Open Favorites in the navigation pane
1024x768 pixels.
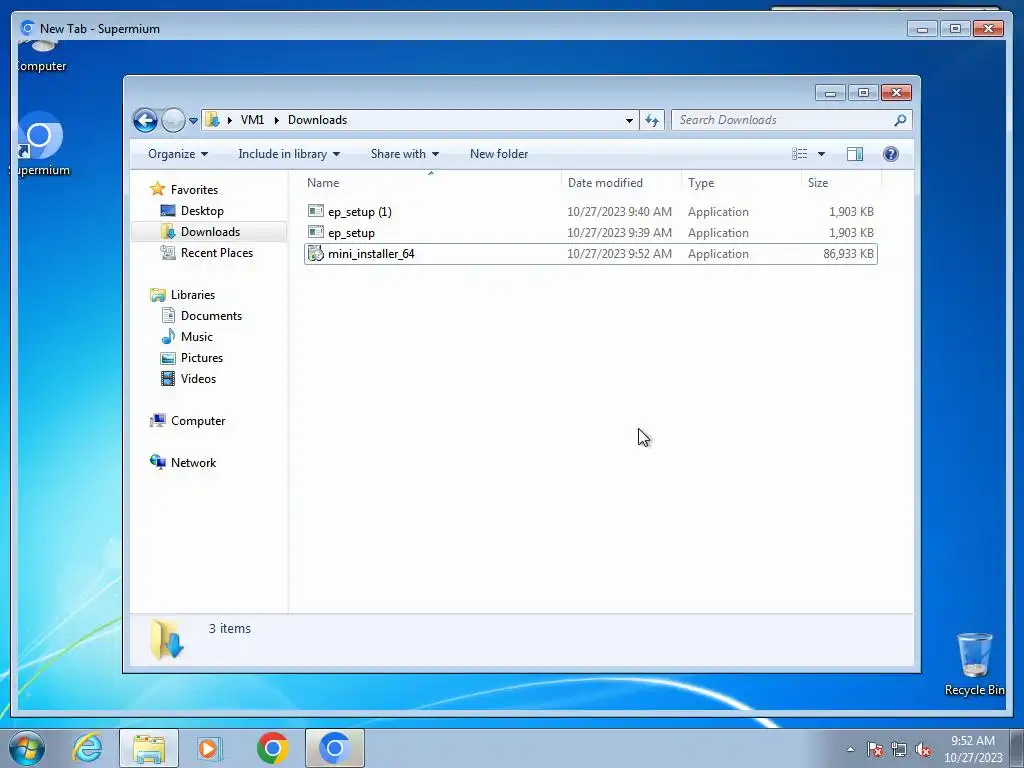pyautogui.click(x=194, y=190)
